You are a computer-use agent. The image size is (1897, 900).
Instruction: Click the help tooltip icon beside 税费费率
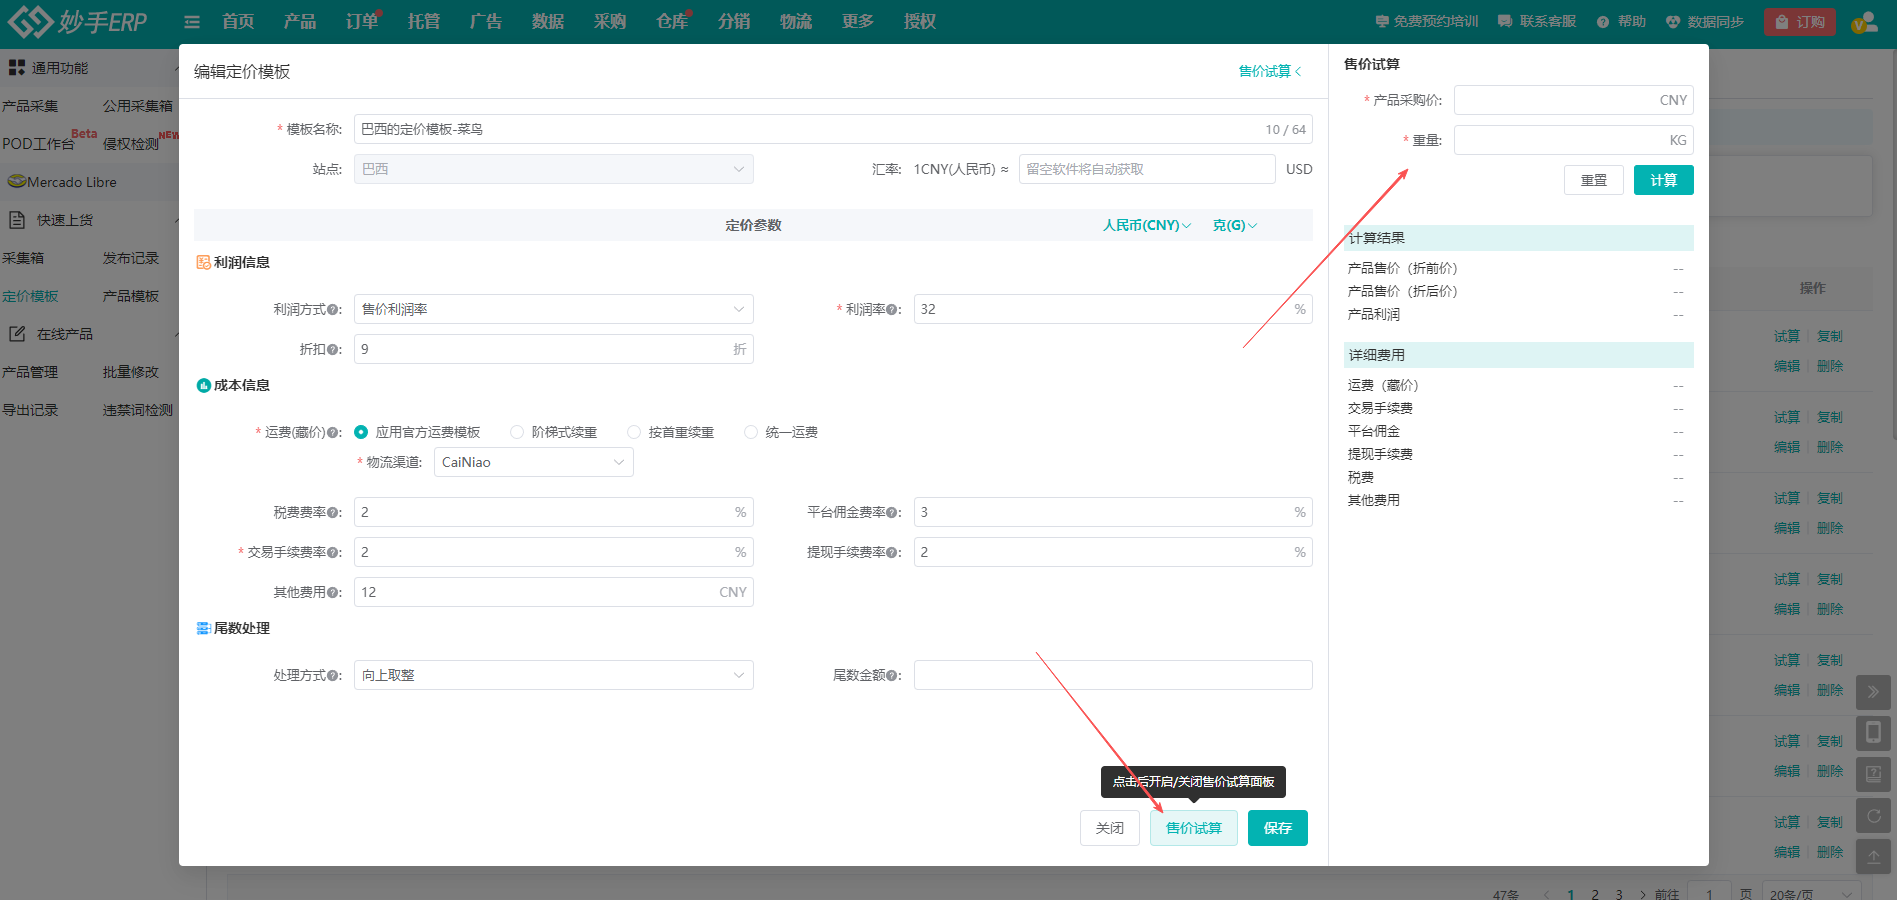tap(332, 513)
